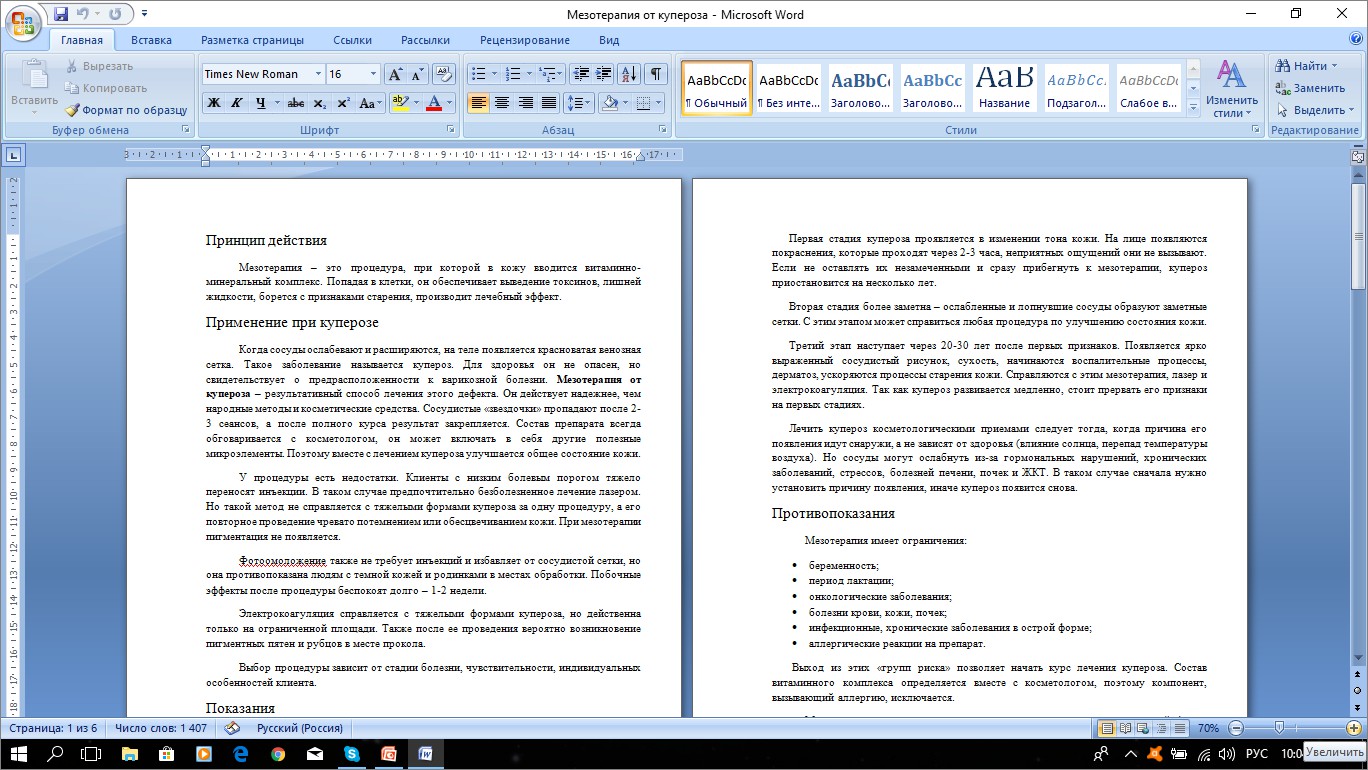The width and height of the screenshot is (1368, 770).
Task: Redo the last action
Action: click(x=115, y=15)
